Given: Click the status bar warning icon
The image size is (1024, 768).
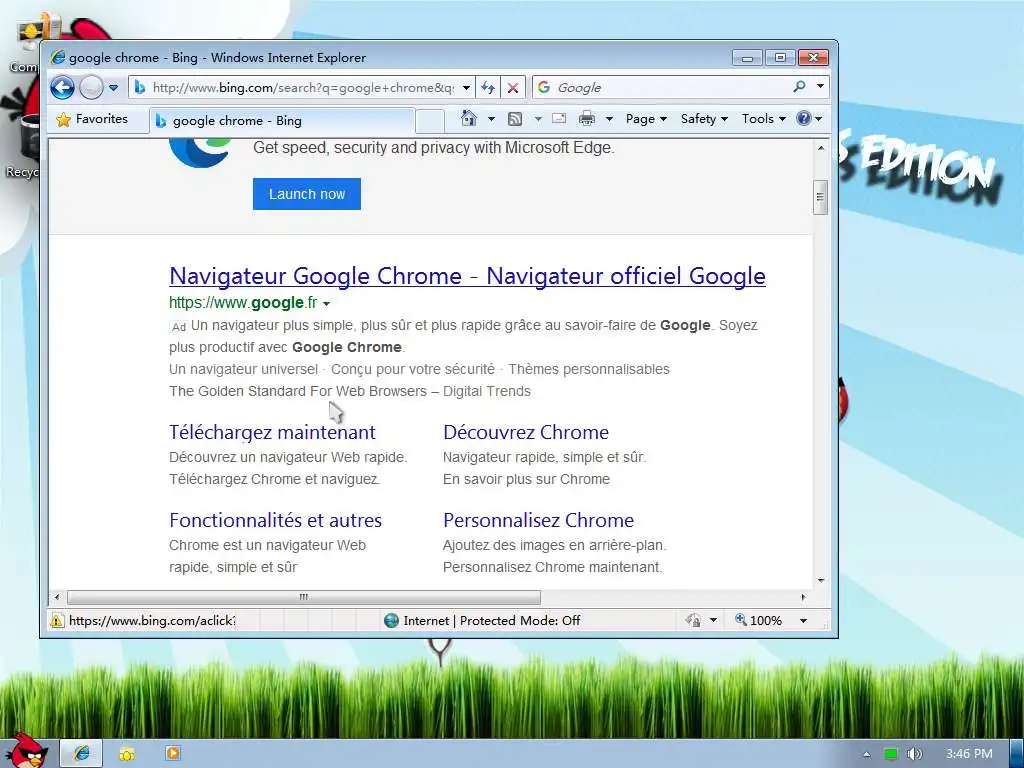Looking at the screenshot, I should tap(57, 620).
